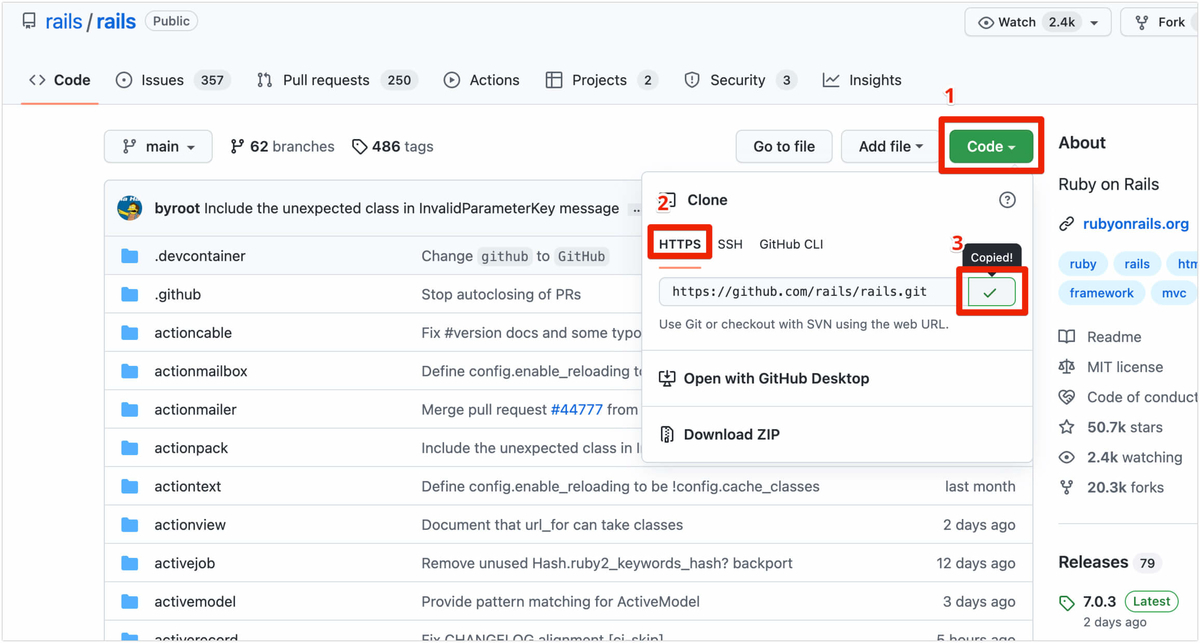Click the Open with GitHub Desktop icon
Screen dimensions: 1200x643
click(667, 378)
